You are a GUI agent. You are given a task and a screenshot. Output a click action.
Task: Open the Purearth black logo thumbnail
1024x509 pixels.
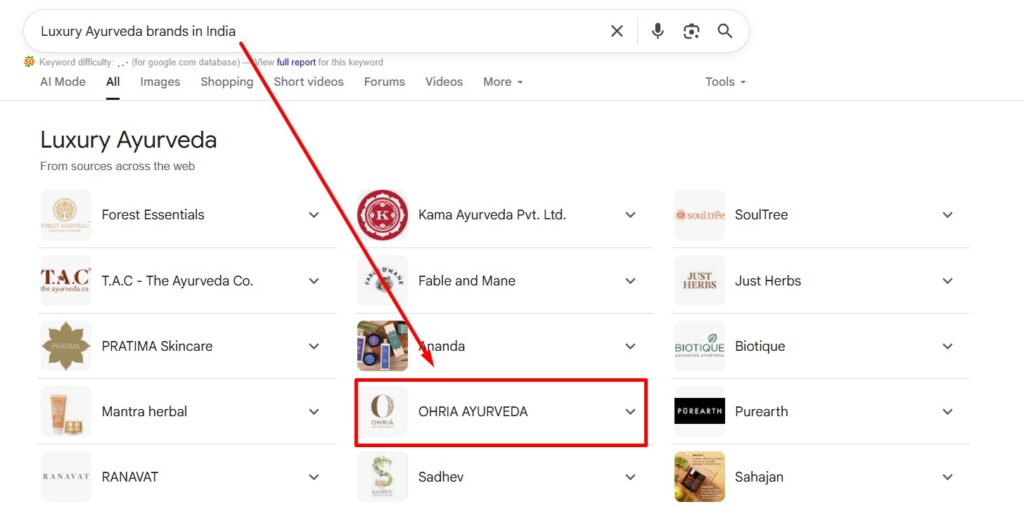pos(699,411)
